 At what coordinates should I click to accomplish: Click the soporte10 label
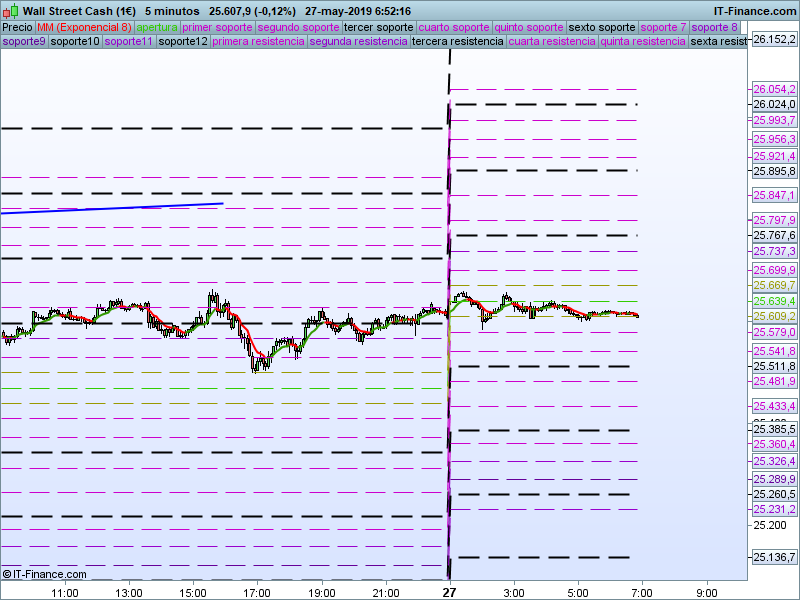[x=75, y=41]
